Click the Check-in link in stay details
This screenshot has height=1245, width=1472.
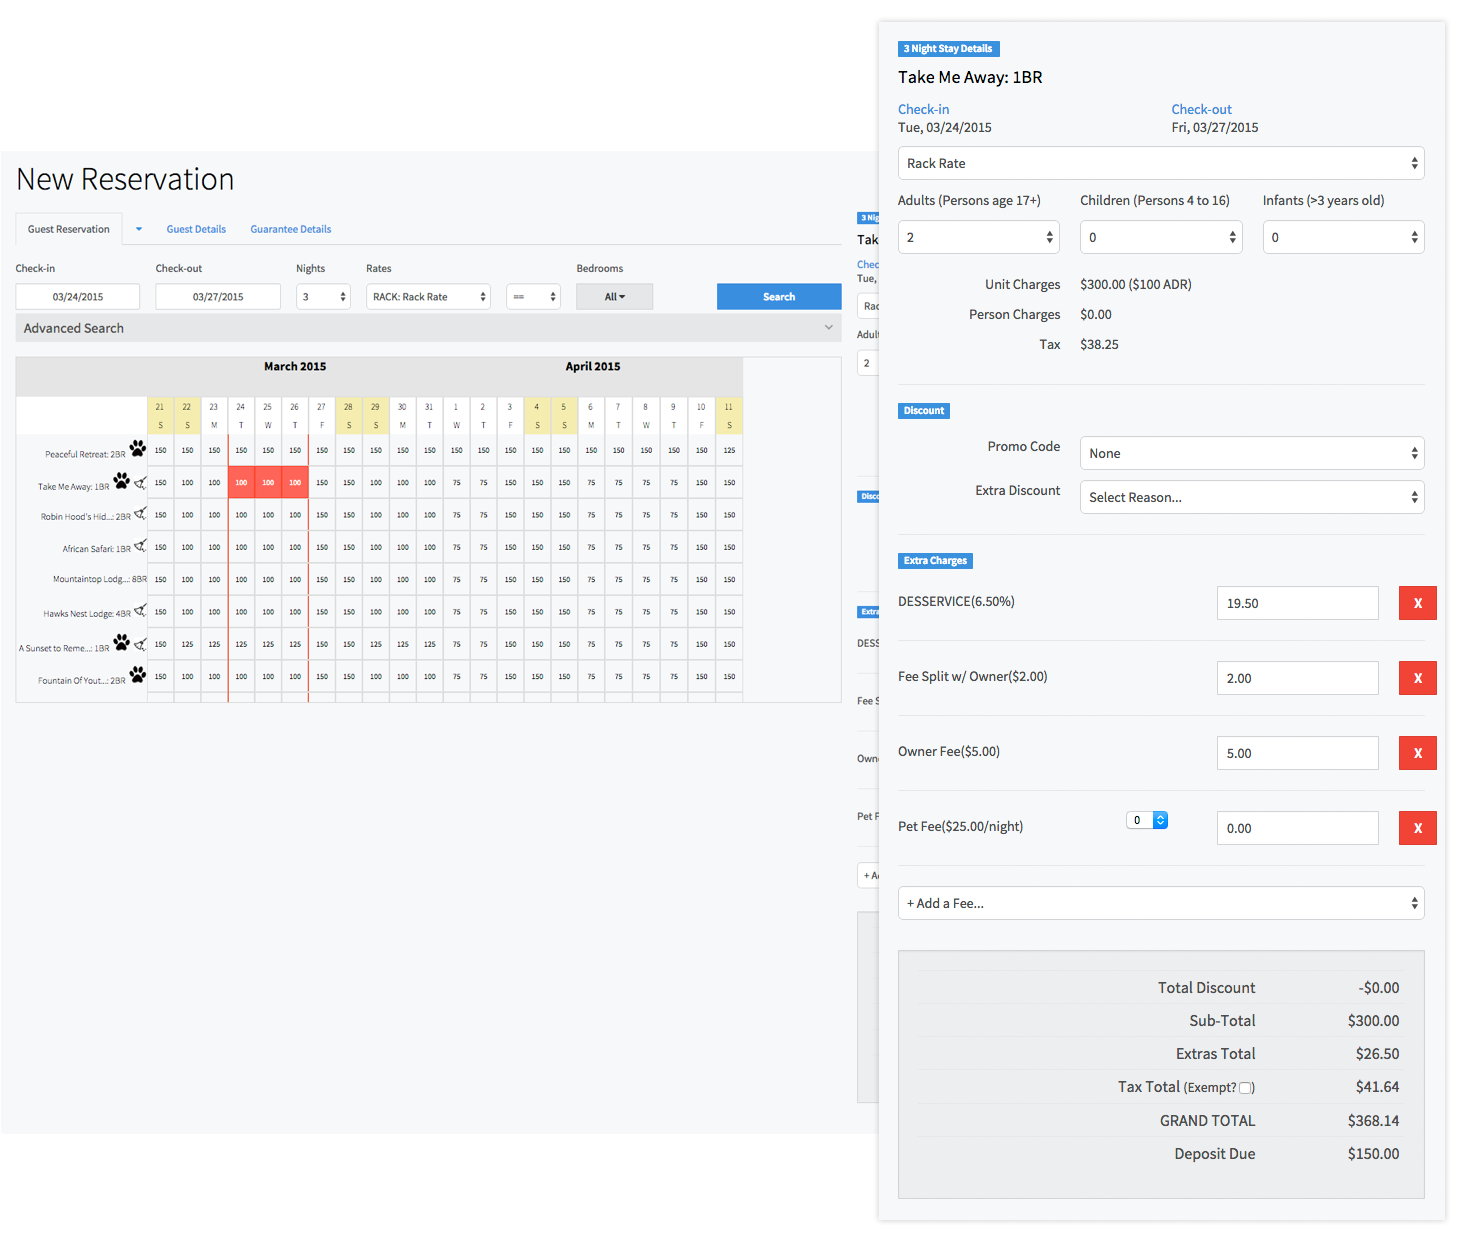tap(924, 109)
